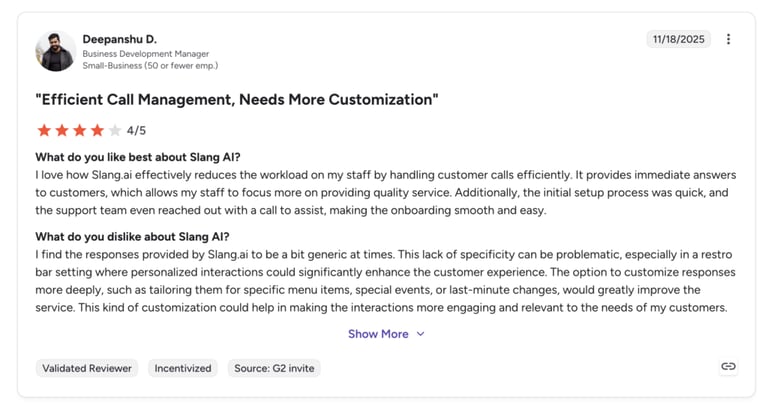Image resolution: width=768 pixels, height=409 pixels.
Task: Click the 4/5 rating score text
Action: pyautogui.click(x=136, y=130)
